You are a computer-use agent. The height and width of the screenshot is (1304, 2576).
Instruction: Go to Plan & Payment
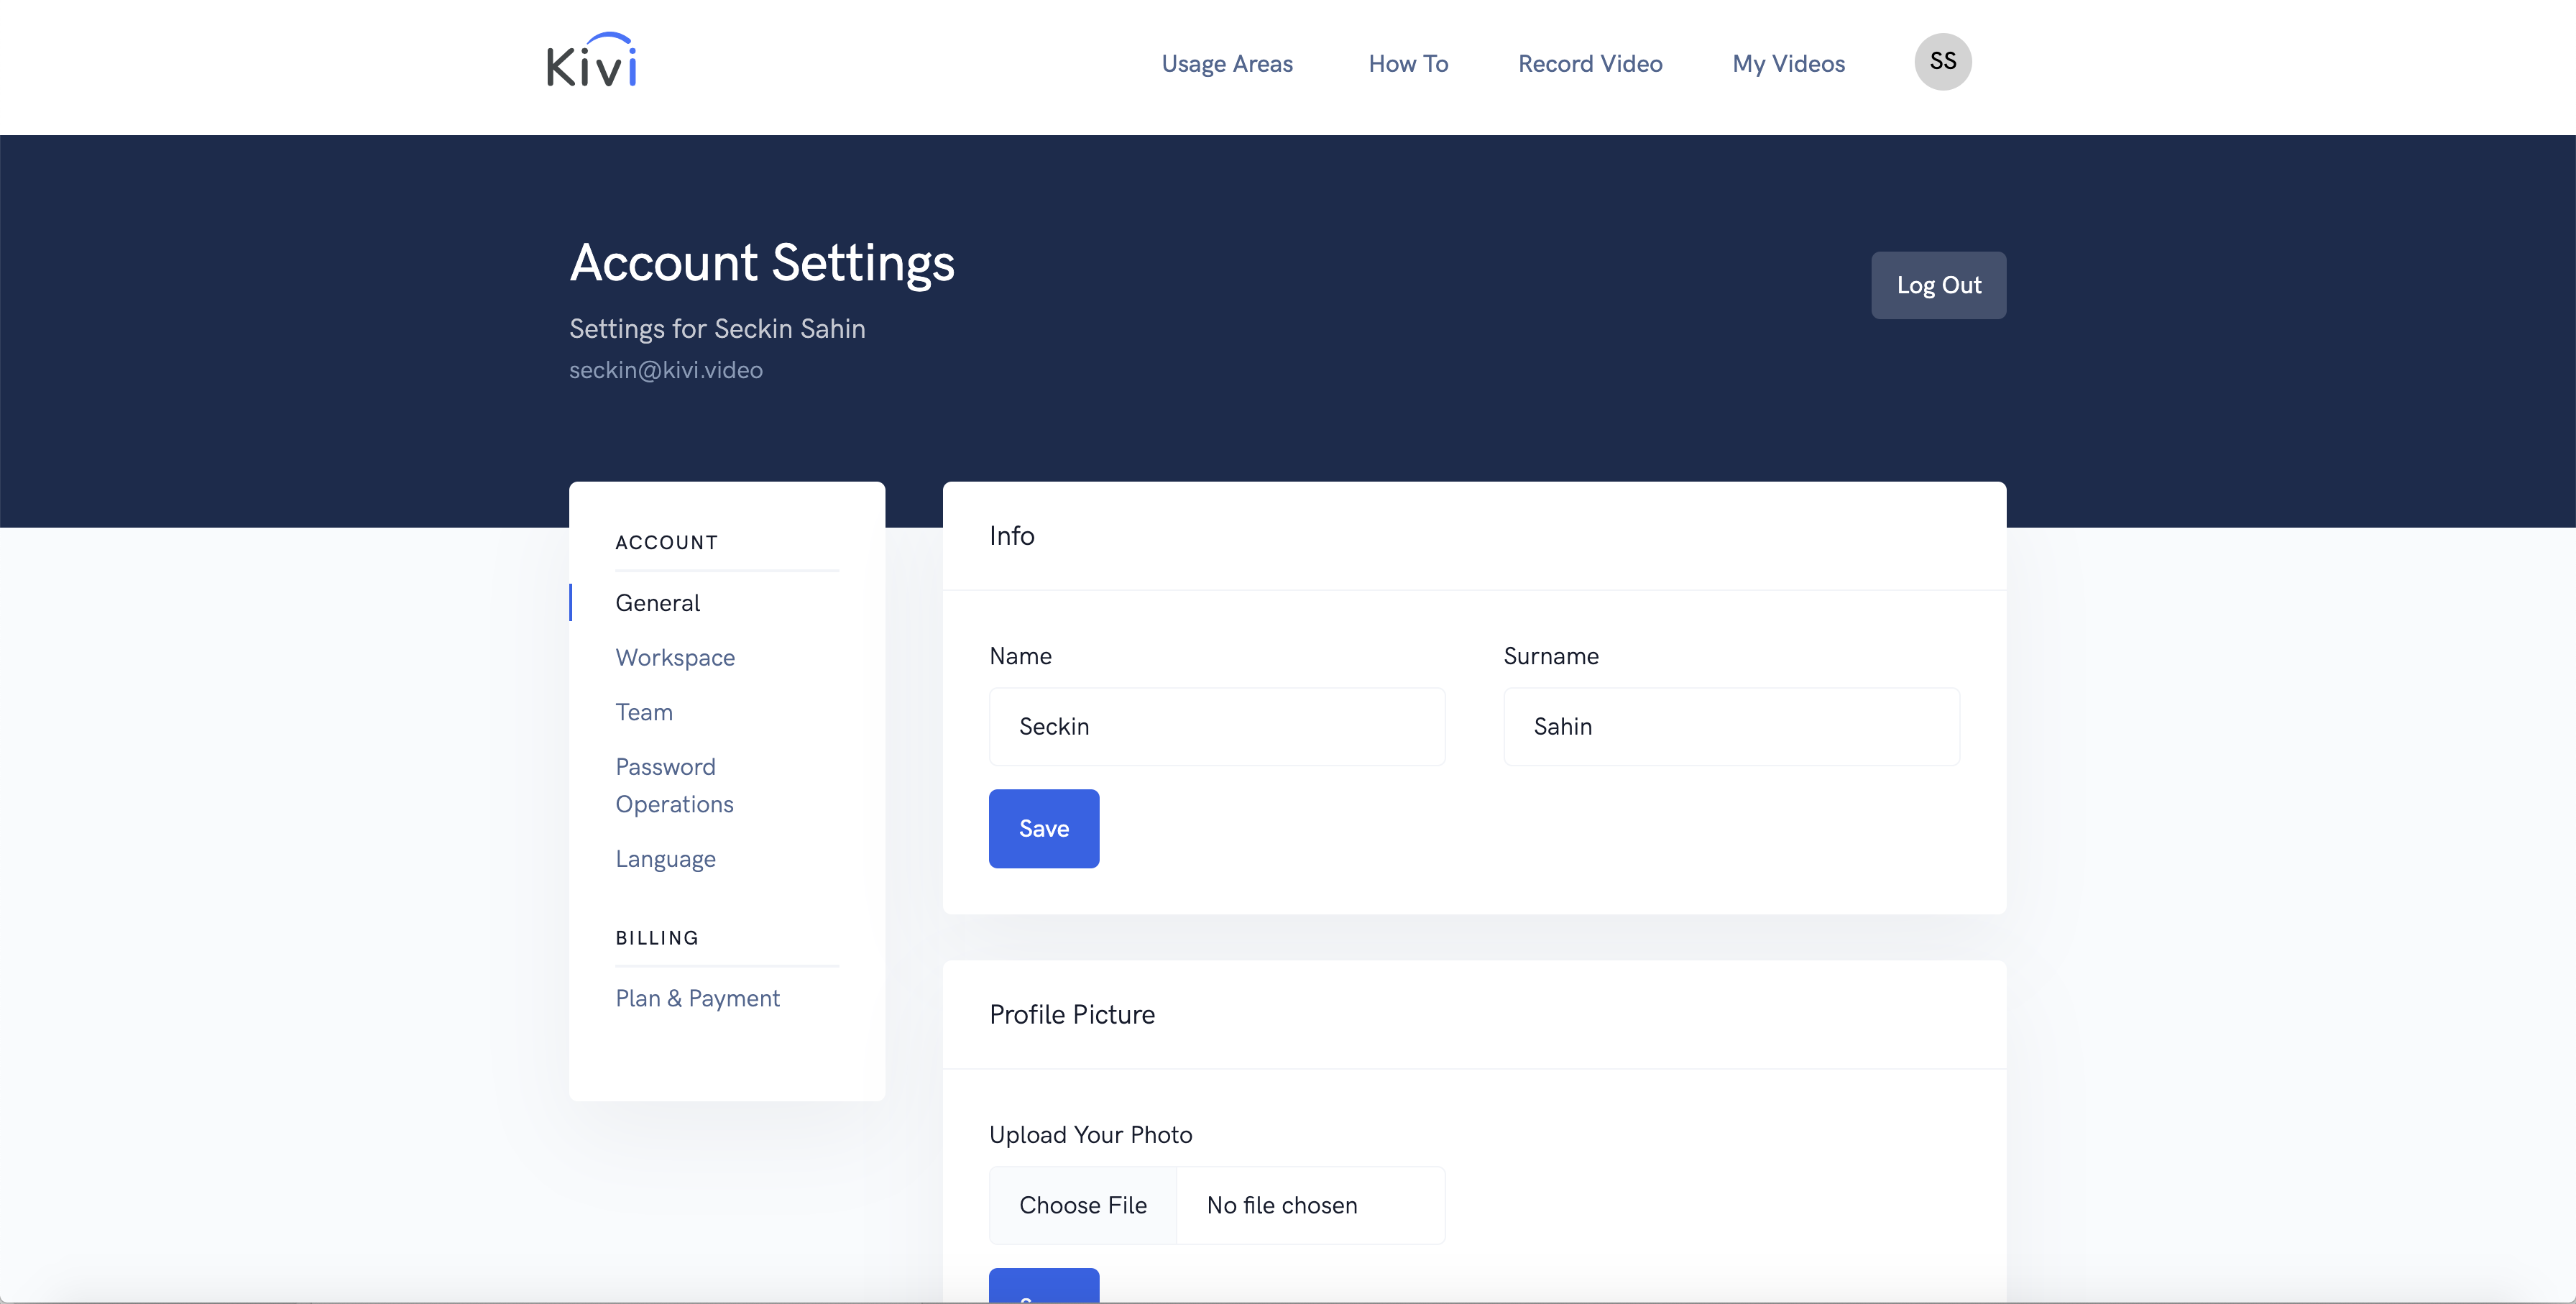[697, 998]
